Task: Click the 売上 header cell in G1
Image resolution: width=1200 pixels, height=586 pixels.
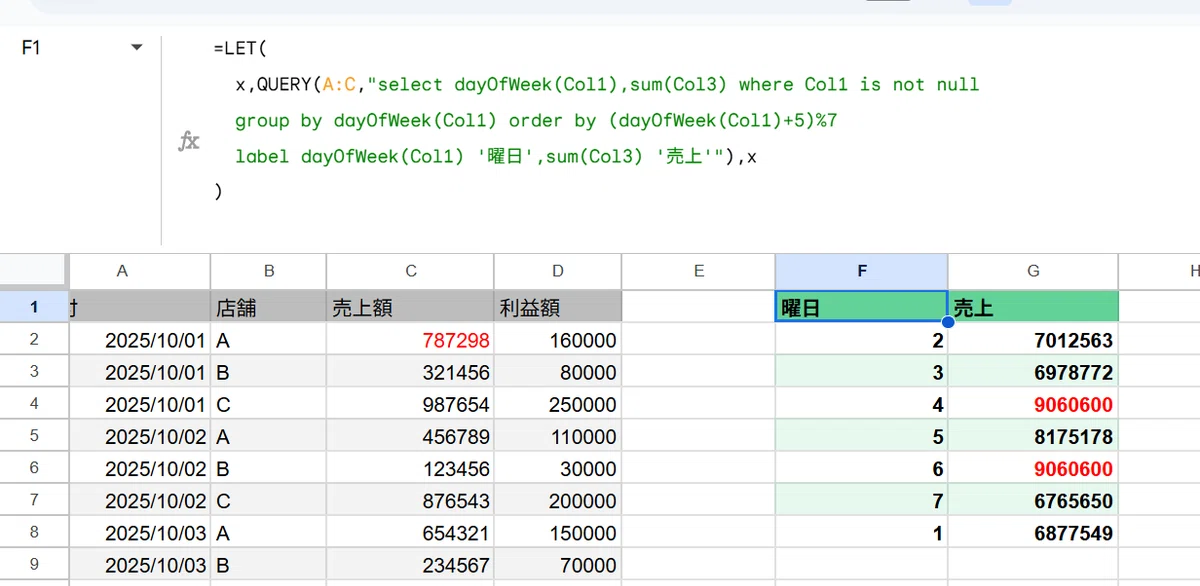Action: point(1033,307)
